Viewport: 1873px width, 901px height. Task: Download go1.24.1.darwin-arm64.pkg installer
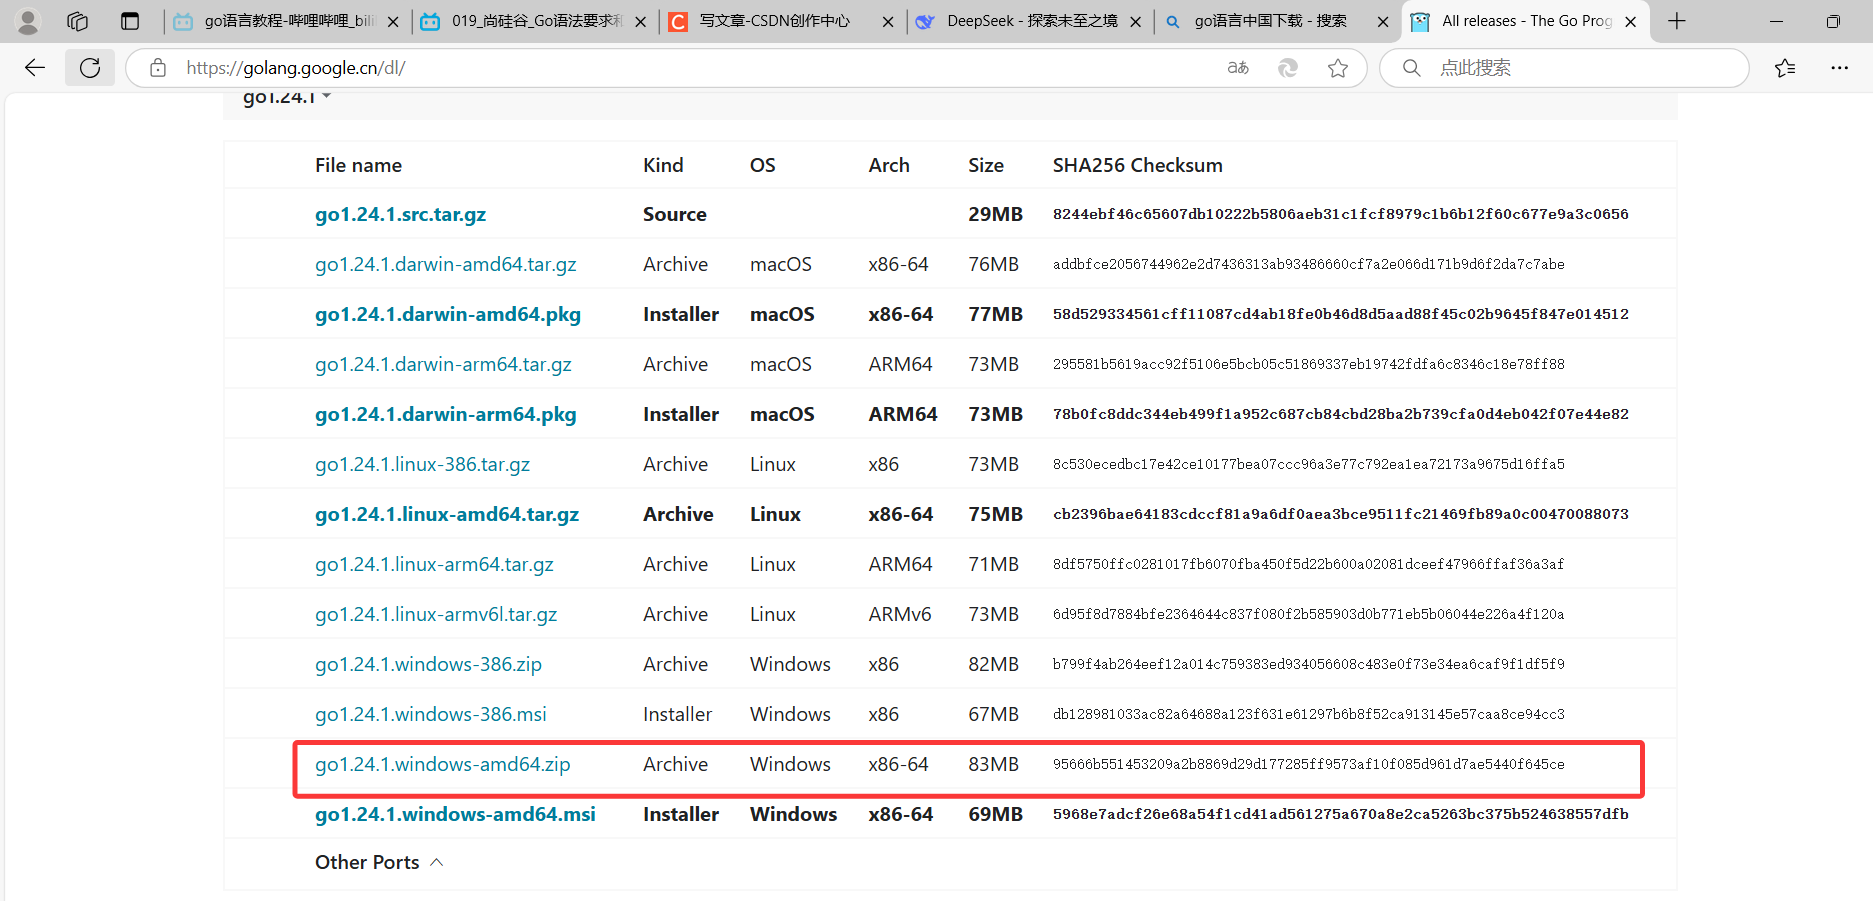[445, 414]
